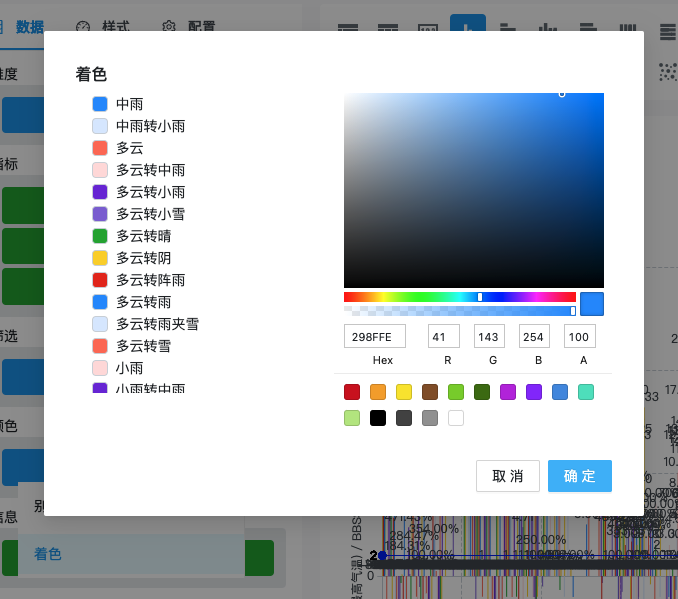Select the 多云转雪 color swatch

[x=100, y=346]
